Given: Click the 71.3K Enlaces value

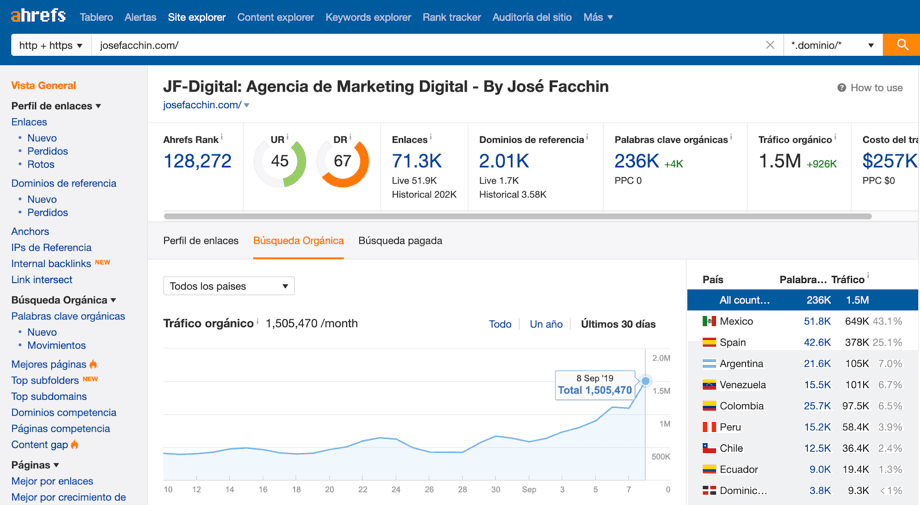Looking at the screenshot, I should (x=417, y=161).
